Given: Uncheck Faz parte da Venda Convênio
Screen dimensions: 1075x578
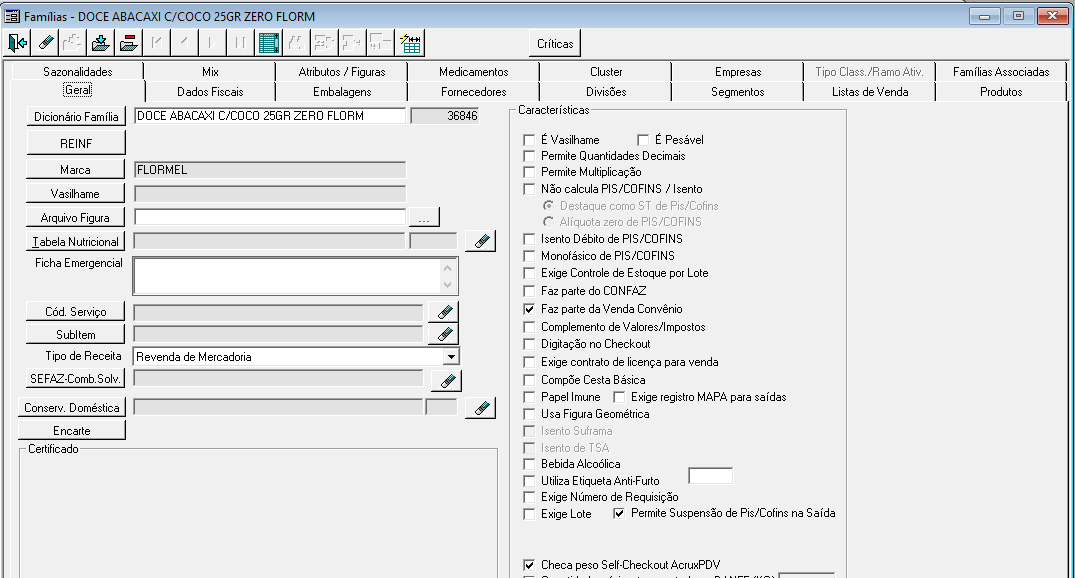Looking at the screenshot, I should [x=529, y=309].
